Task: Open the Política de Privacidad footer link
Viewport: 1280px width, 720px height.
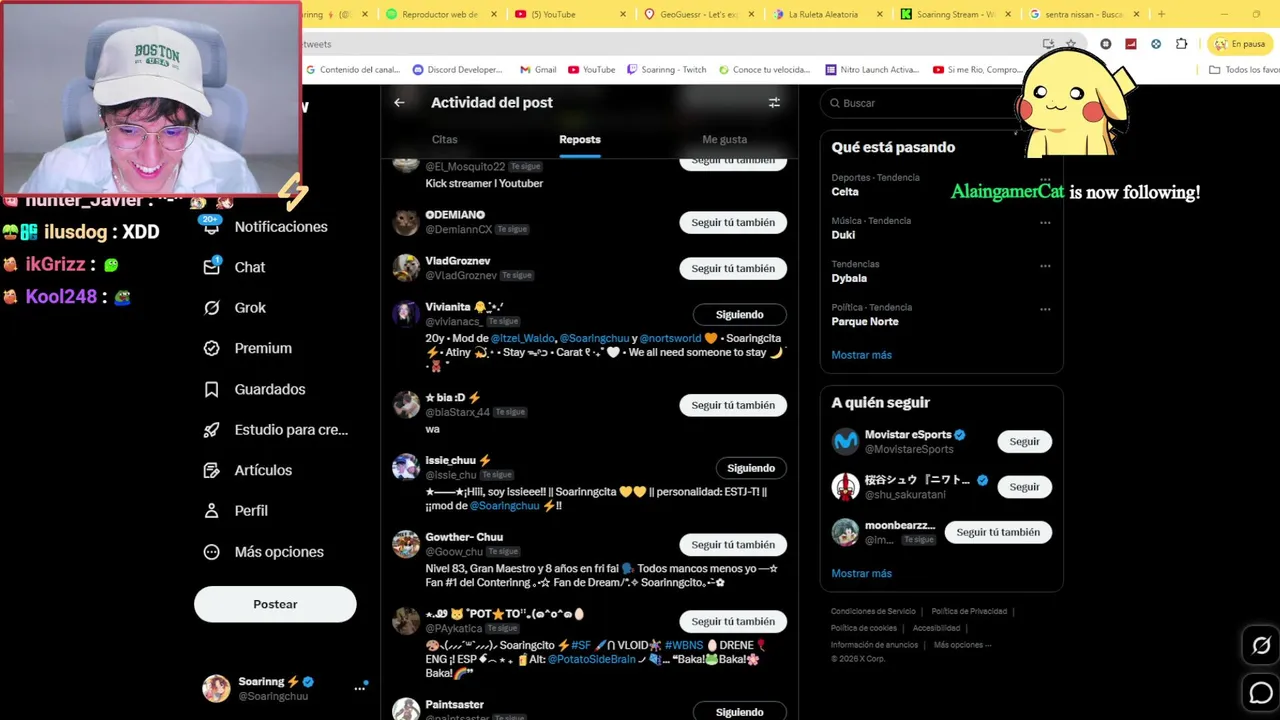Action: 969,611
